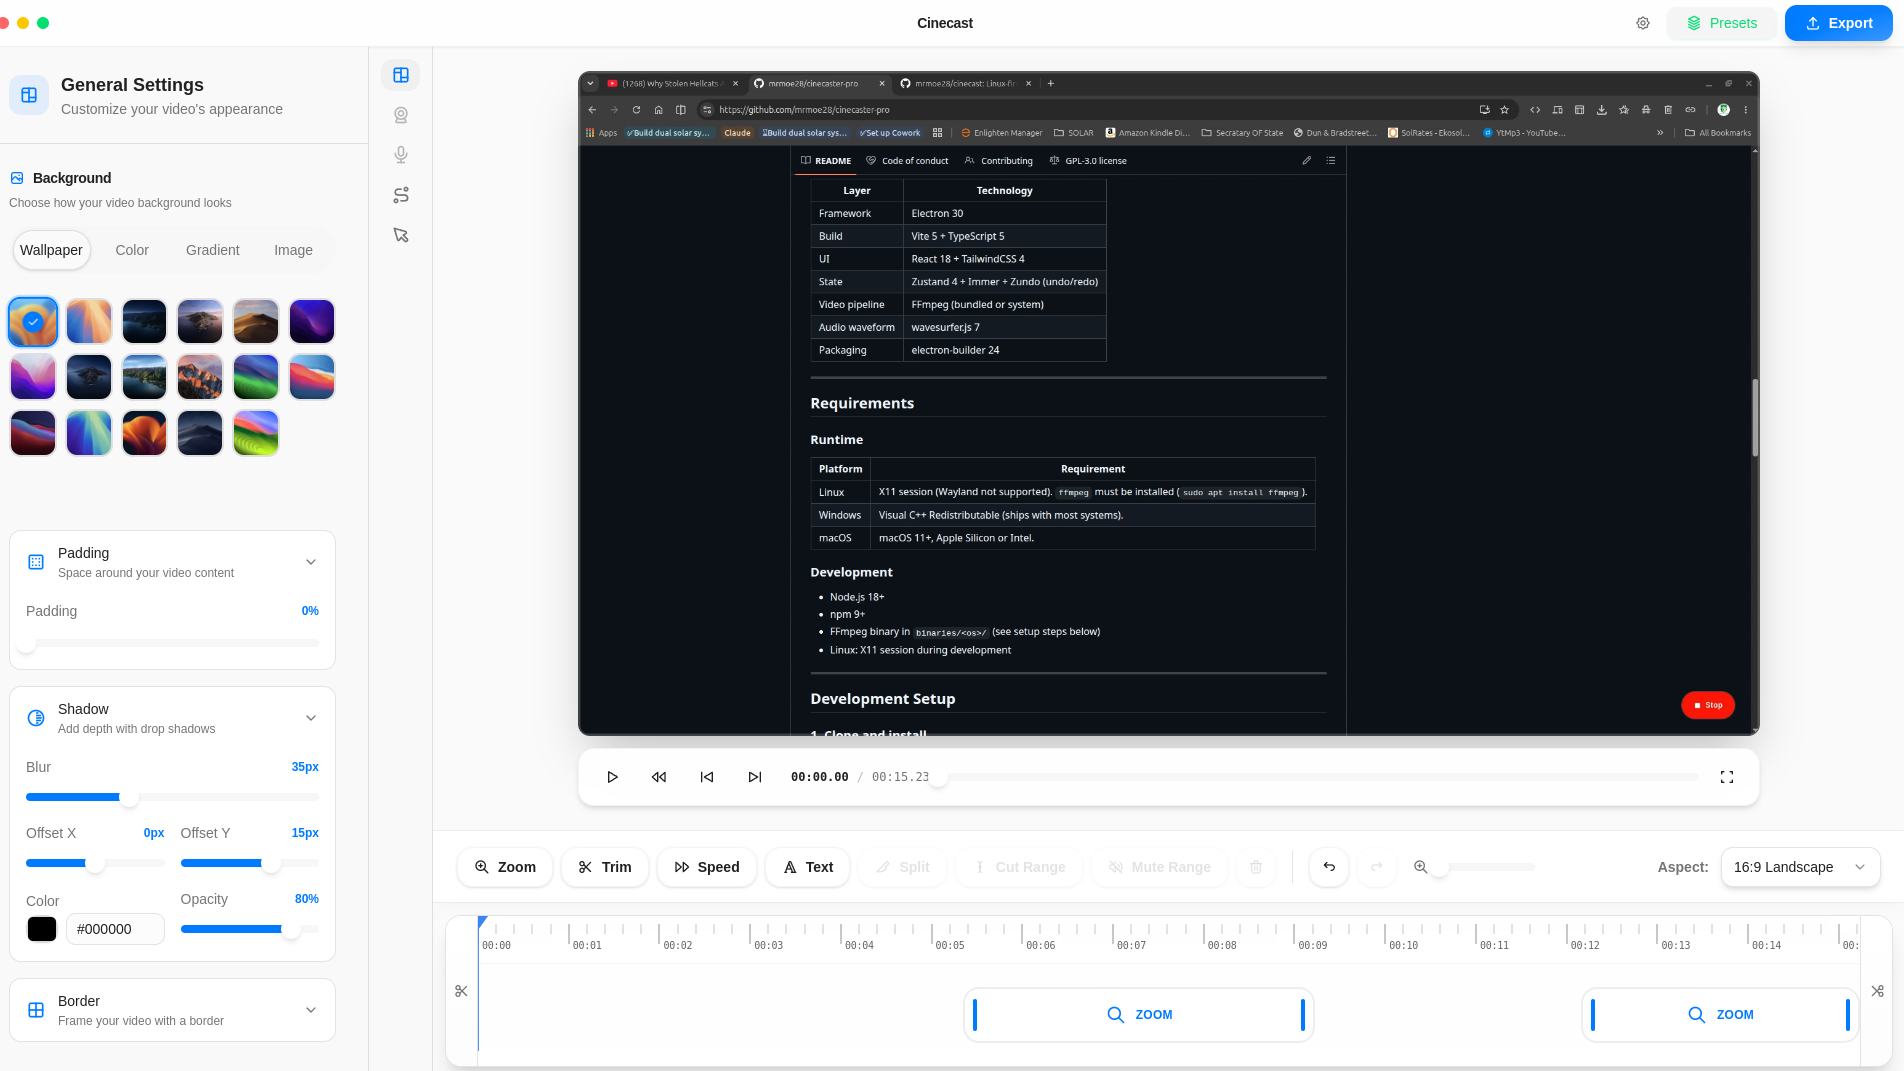Click the left scissors icon on timeline
The image size is (1904, 1071).
pos(461,991)
